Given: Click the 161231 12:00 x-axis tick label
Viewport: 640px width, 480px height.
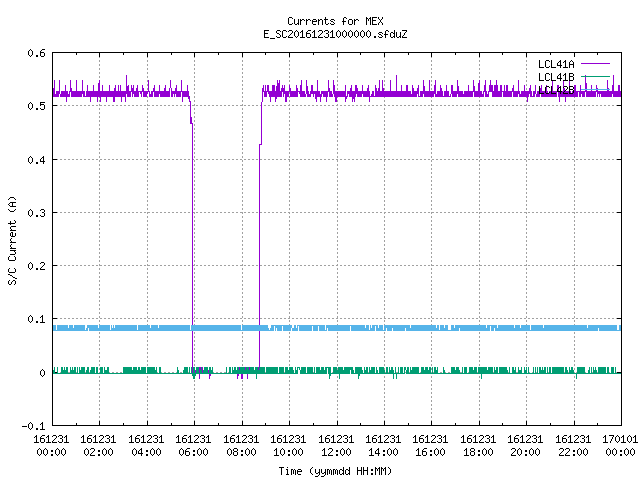Looking at the screenshot, I should pyautogui.click(x=336, y=446).
